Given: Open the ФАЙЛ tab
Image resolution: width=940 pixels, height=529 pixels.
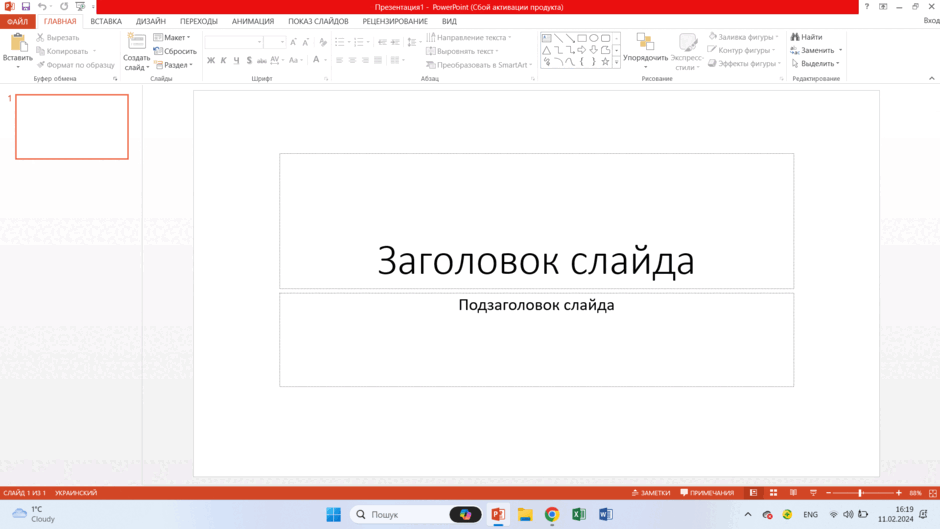Looking at the screenshot, I should [17, 21].
